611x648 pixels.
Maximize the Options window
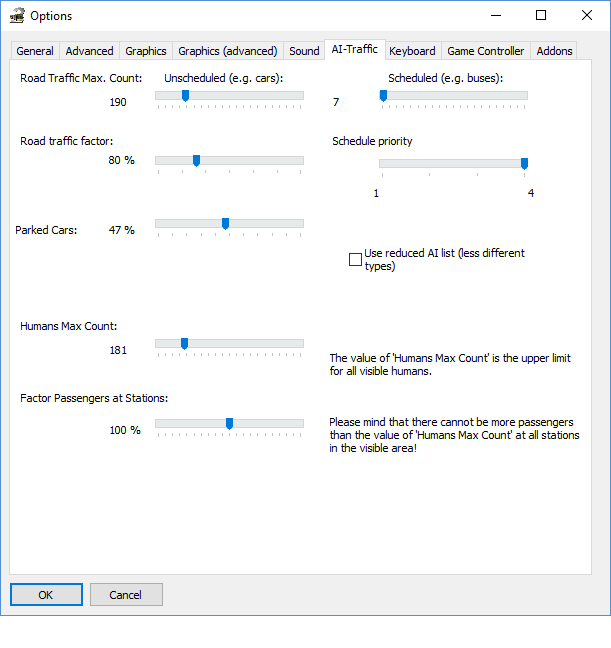(x=541, y=16)
